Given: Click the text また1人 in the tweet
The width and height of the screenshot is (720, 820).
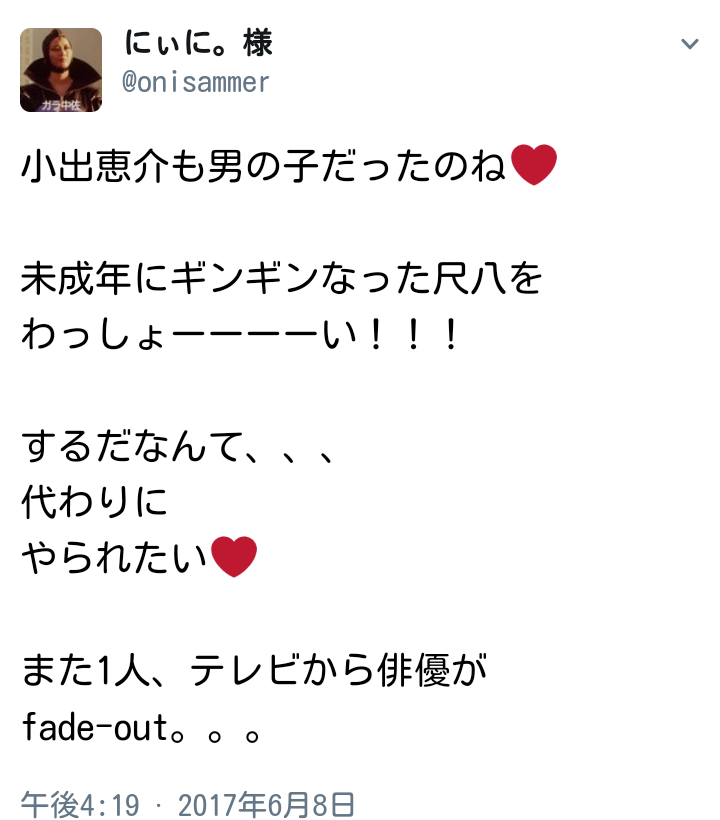Looking at the screenshot, I should click(x=86, y=670).
